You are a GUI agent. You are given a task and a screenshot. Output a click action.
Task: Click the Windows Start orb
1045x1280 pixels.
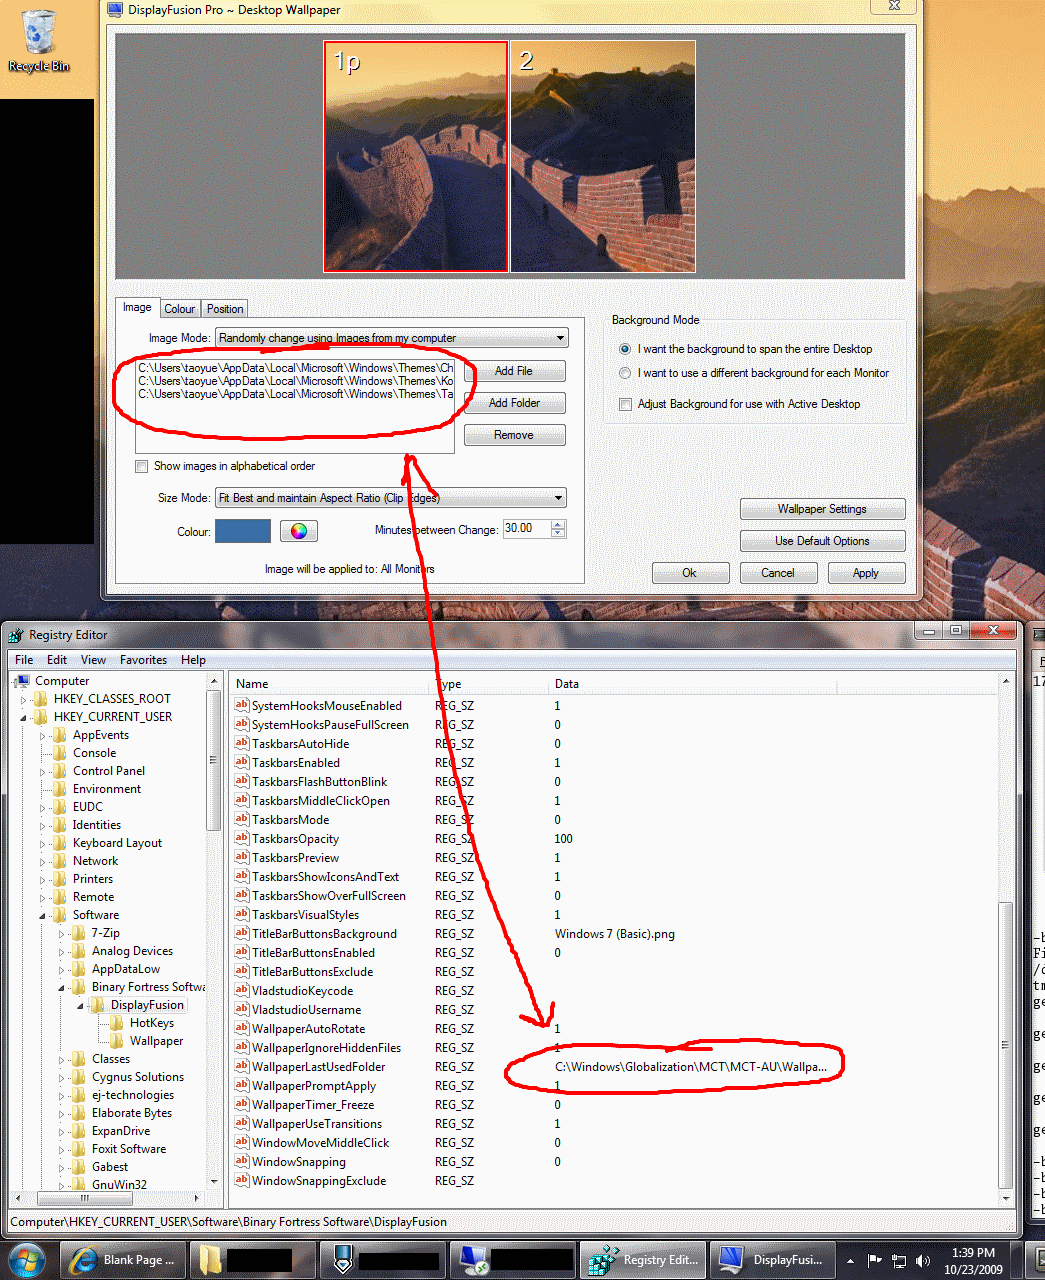(x=26, y=1260)
